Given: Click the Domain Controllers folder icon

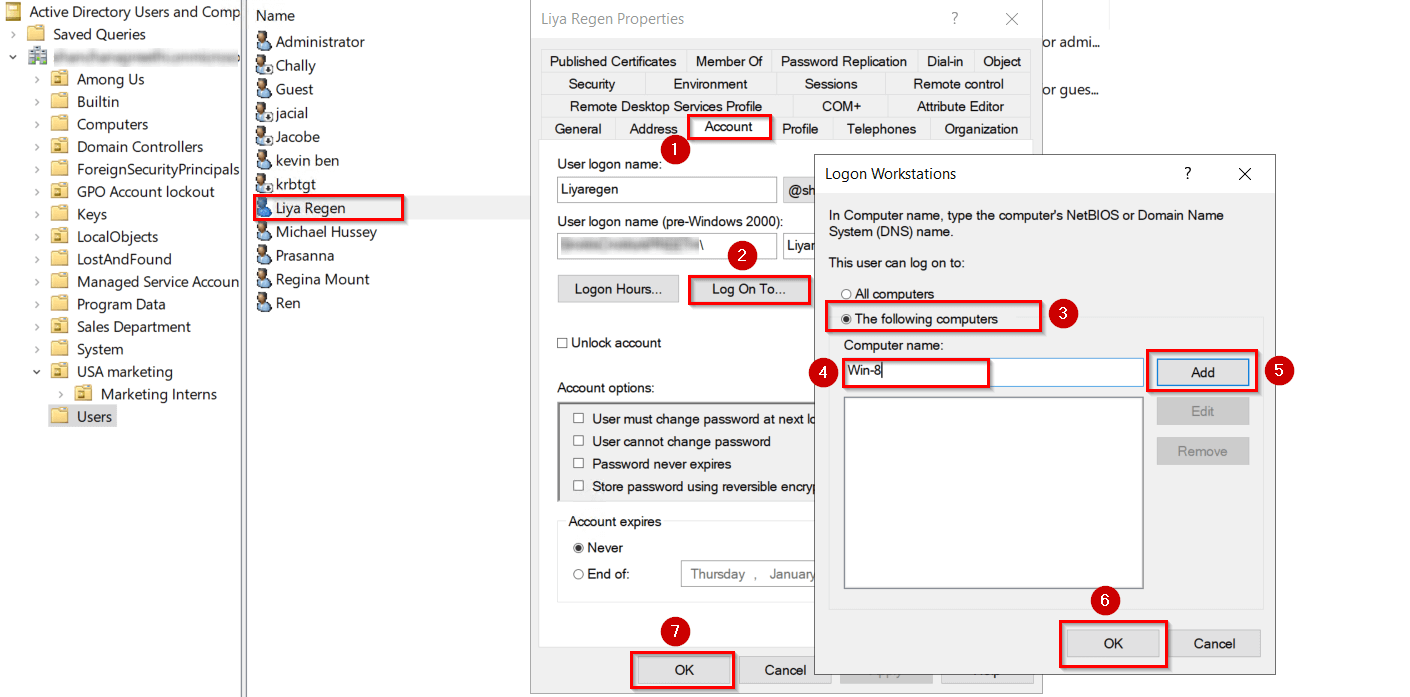Looking at the screenshot, I should [x=60, y=146].
